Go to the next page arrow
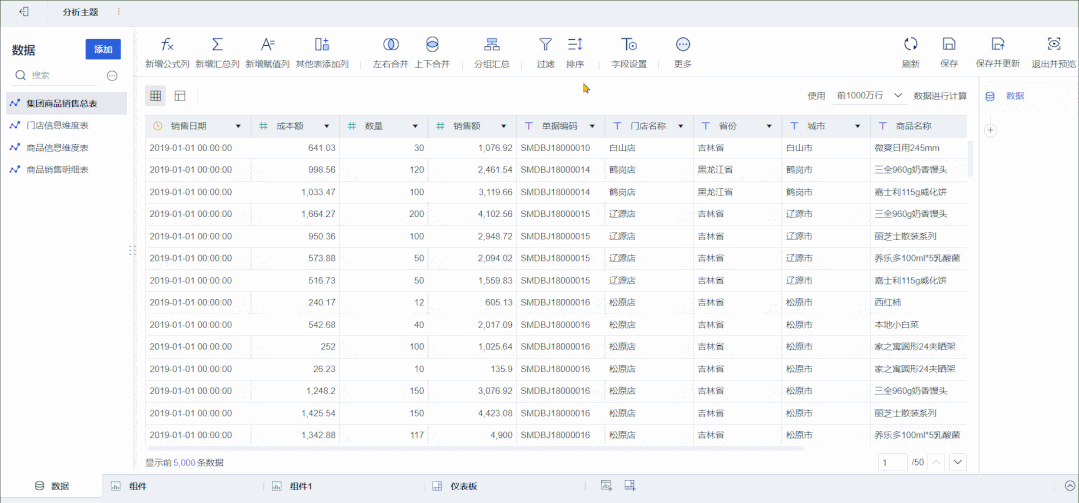 click(958, 462)
